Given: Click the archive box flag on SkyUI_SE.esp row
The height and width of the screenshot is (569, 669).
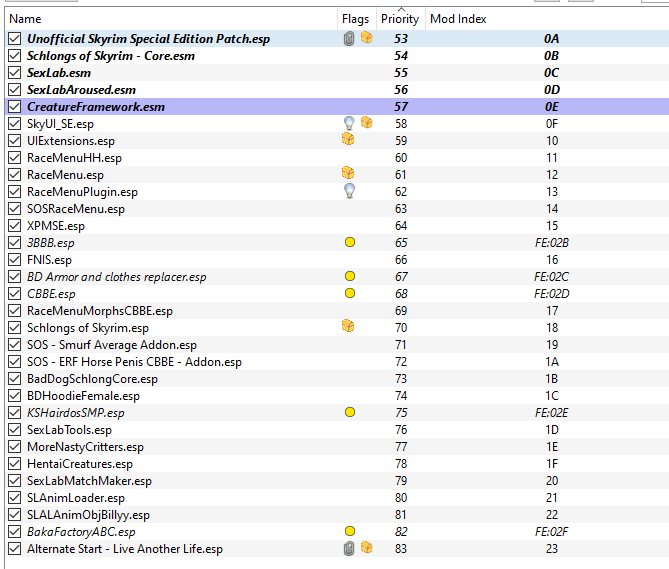Looking at the screenshot, I should pos(366,123).
